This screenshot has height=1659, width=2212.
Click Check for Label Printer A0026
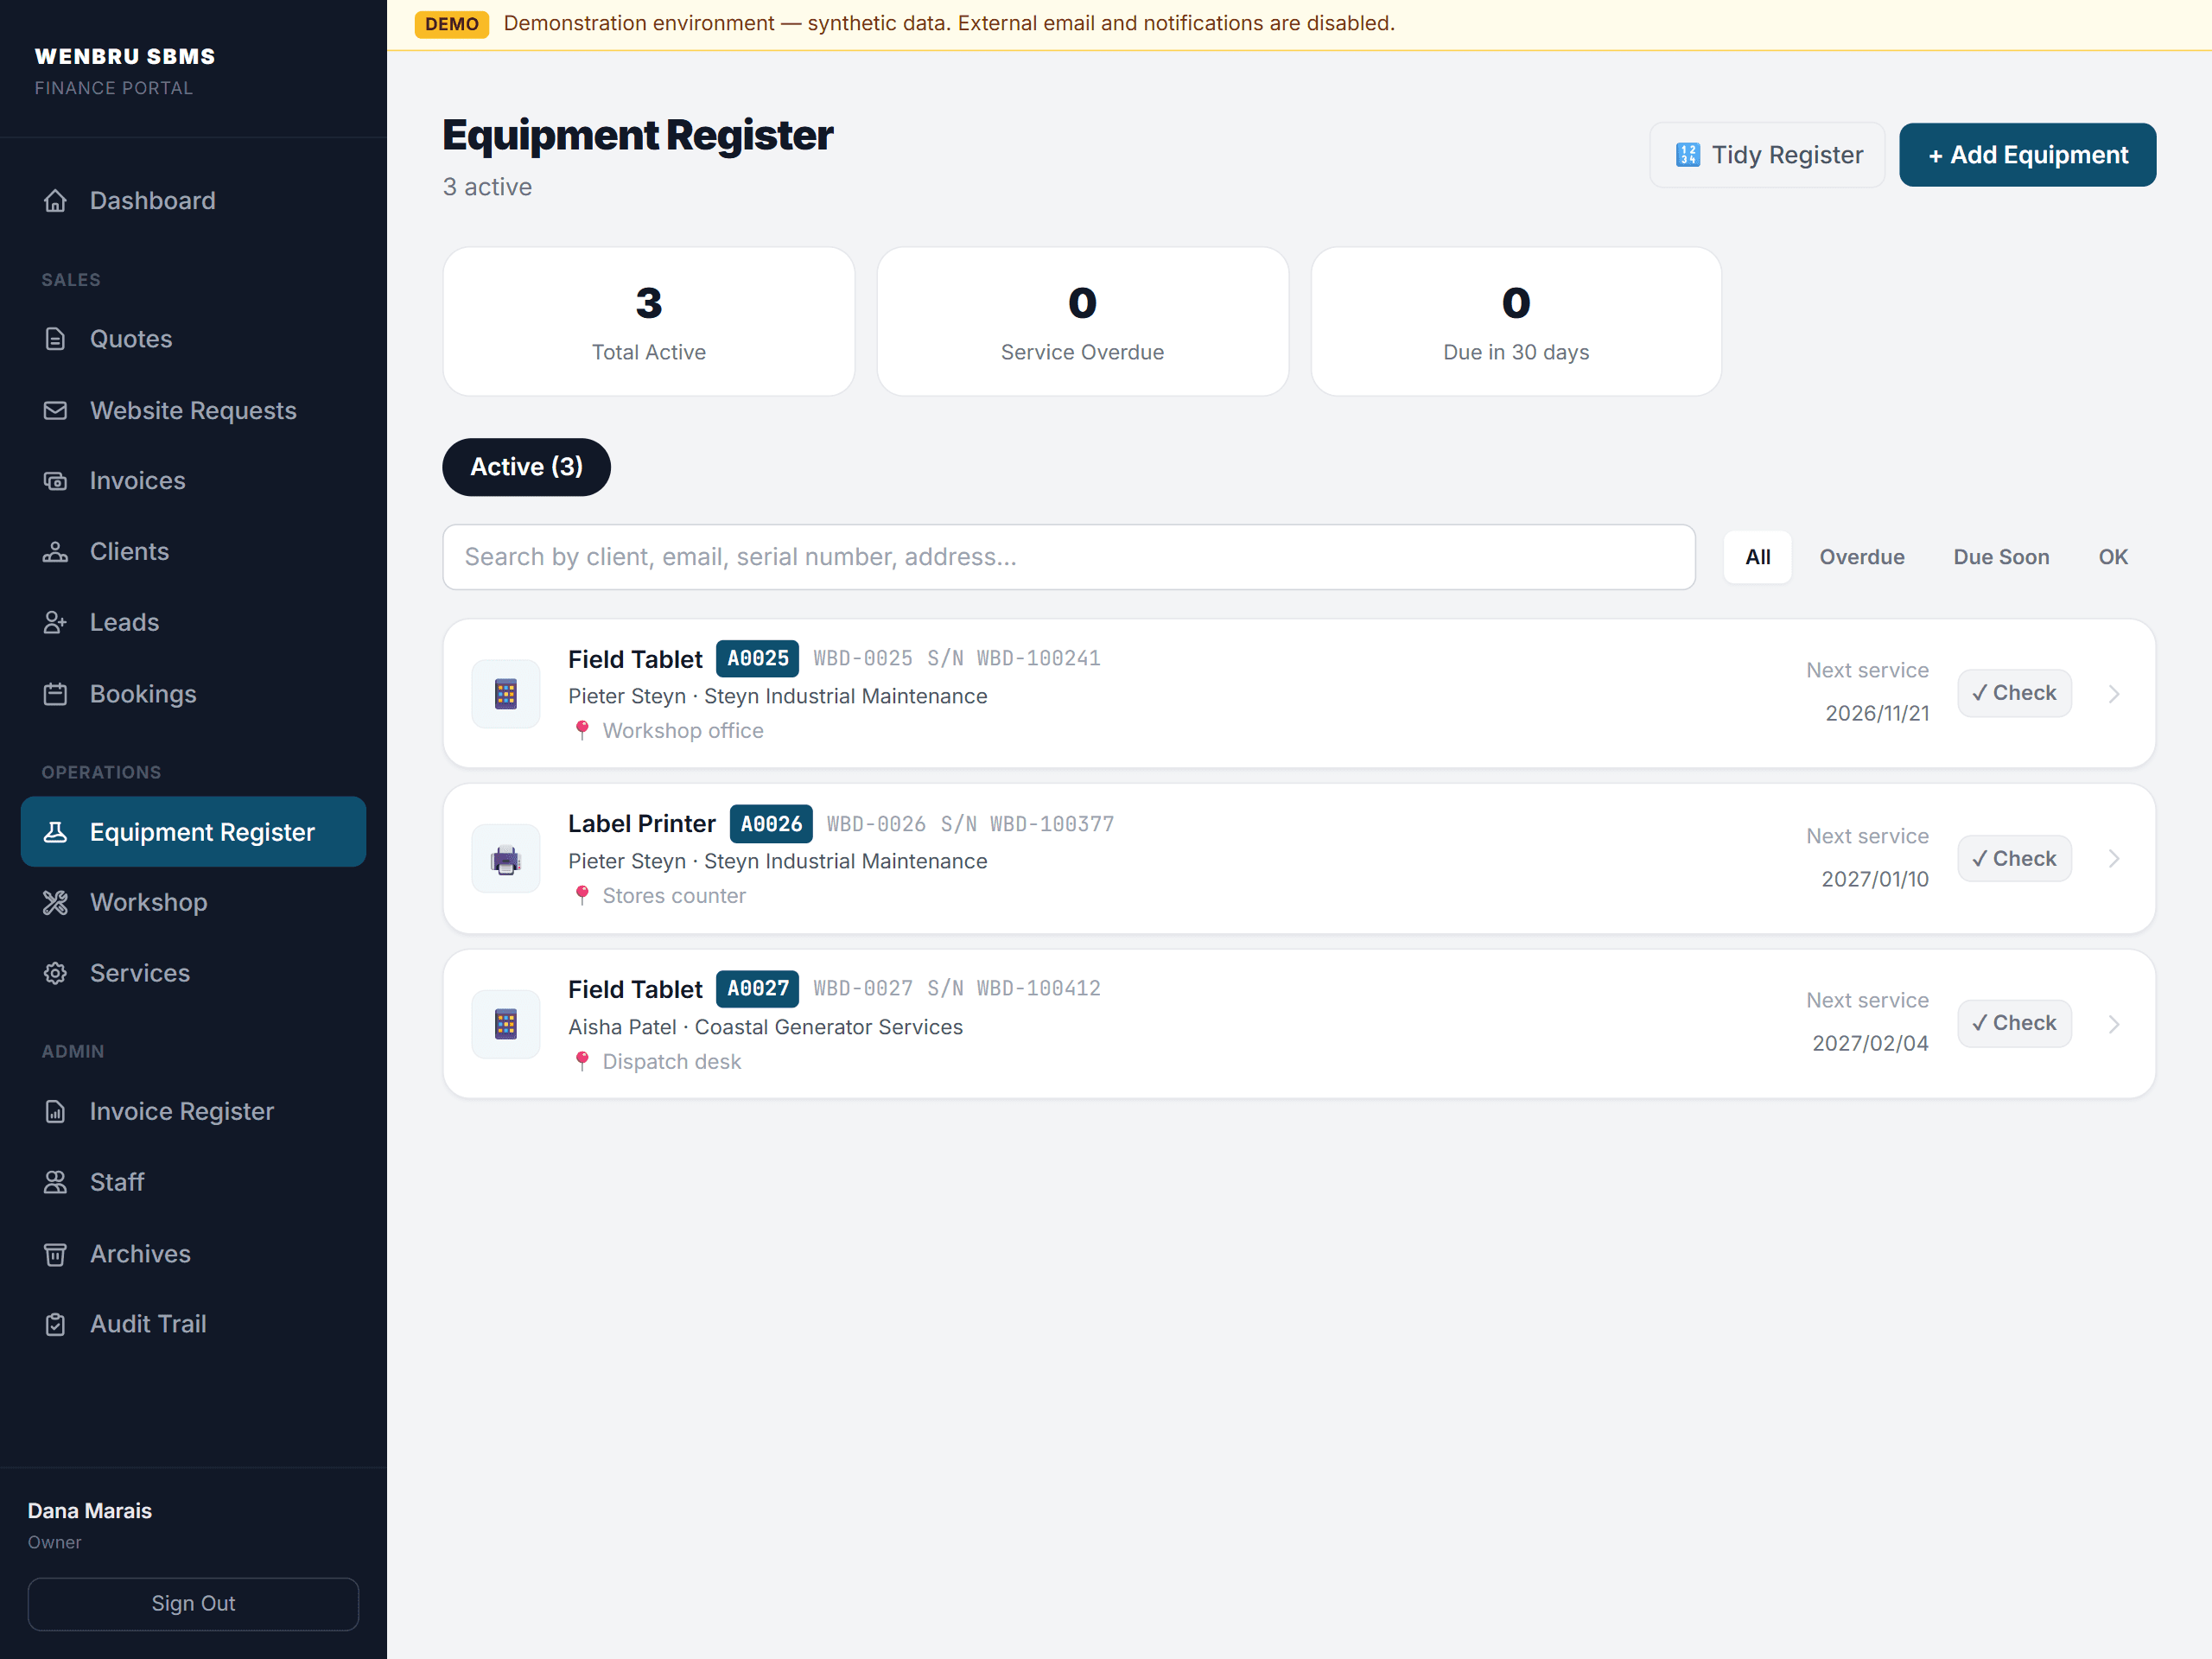click(2013, 858)
